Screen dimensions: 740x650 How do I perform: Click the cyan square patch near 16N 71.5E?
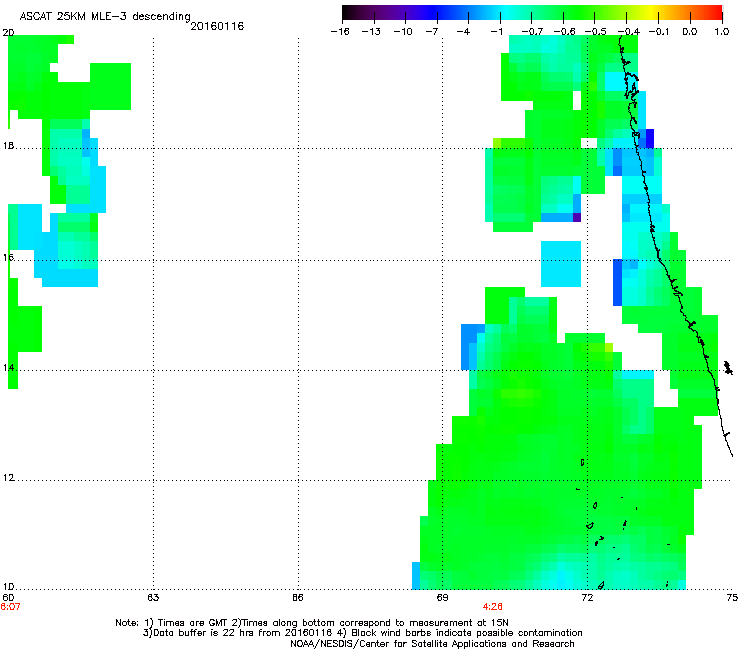(561, 264)
